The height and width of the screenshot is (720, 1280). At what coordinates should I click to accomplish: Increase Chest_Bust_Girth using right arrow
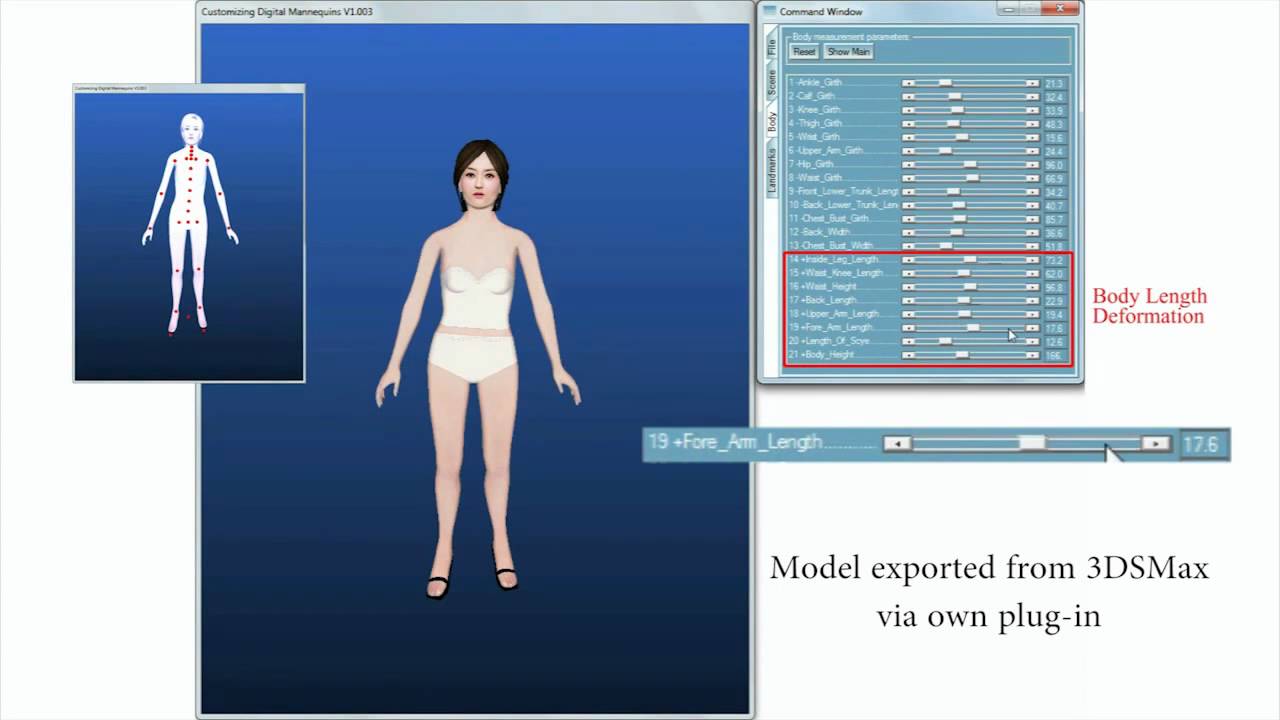1032,219
